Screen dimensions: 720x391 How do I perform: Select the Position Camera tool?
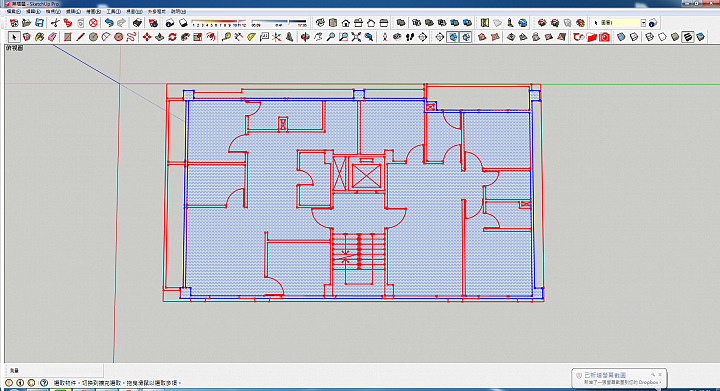(385, 37)
